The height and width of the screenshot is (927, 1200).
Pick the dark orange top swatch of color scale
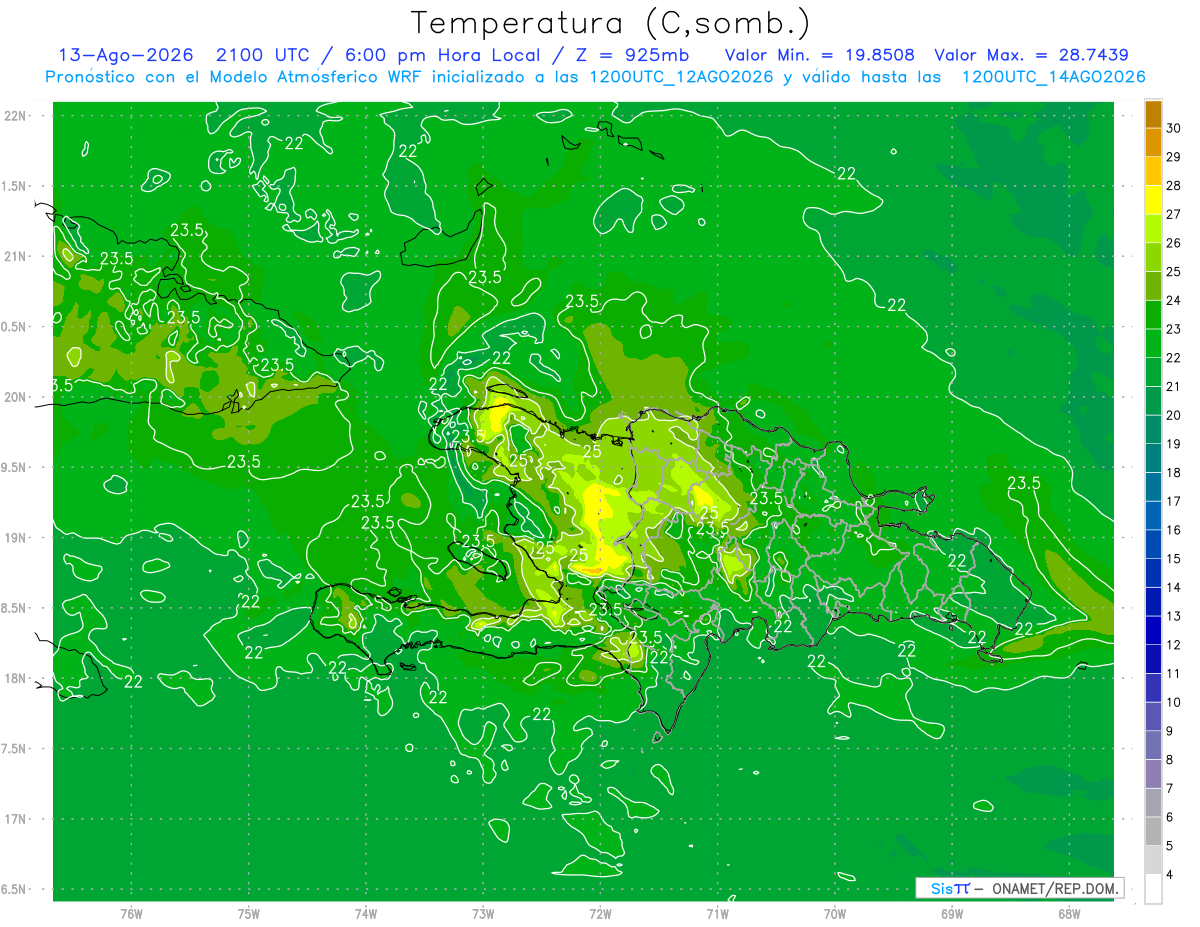[1153, 114]
